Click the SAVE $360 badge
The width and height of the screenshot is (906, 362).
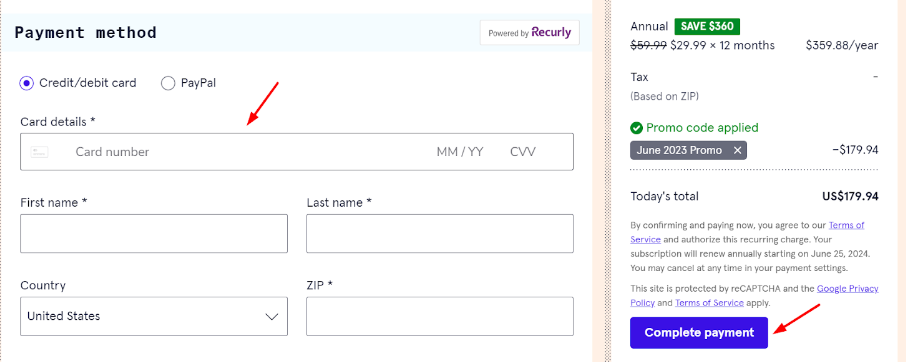pyautogui.click(x=707, y=27)
